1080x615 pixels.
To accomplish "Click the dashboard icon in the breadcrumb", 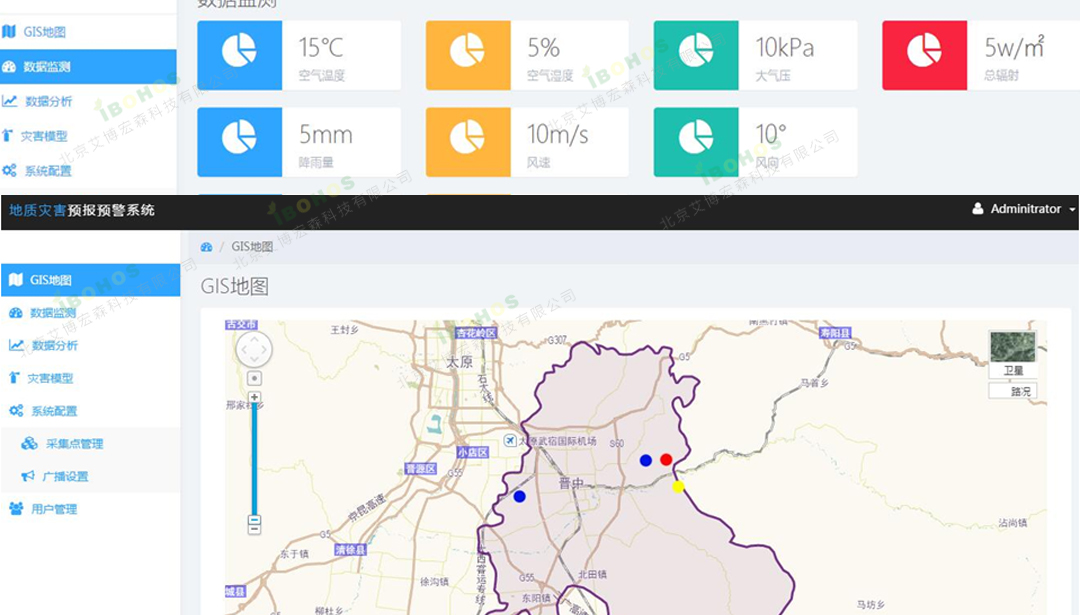I will pos(206,247).
